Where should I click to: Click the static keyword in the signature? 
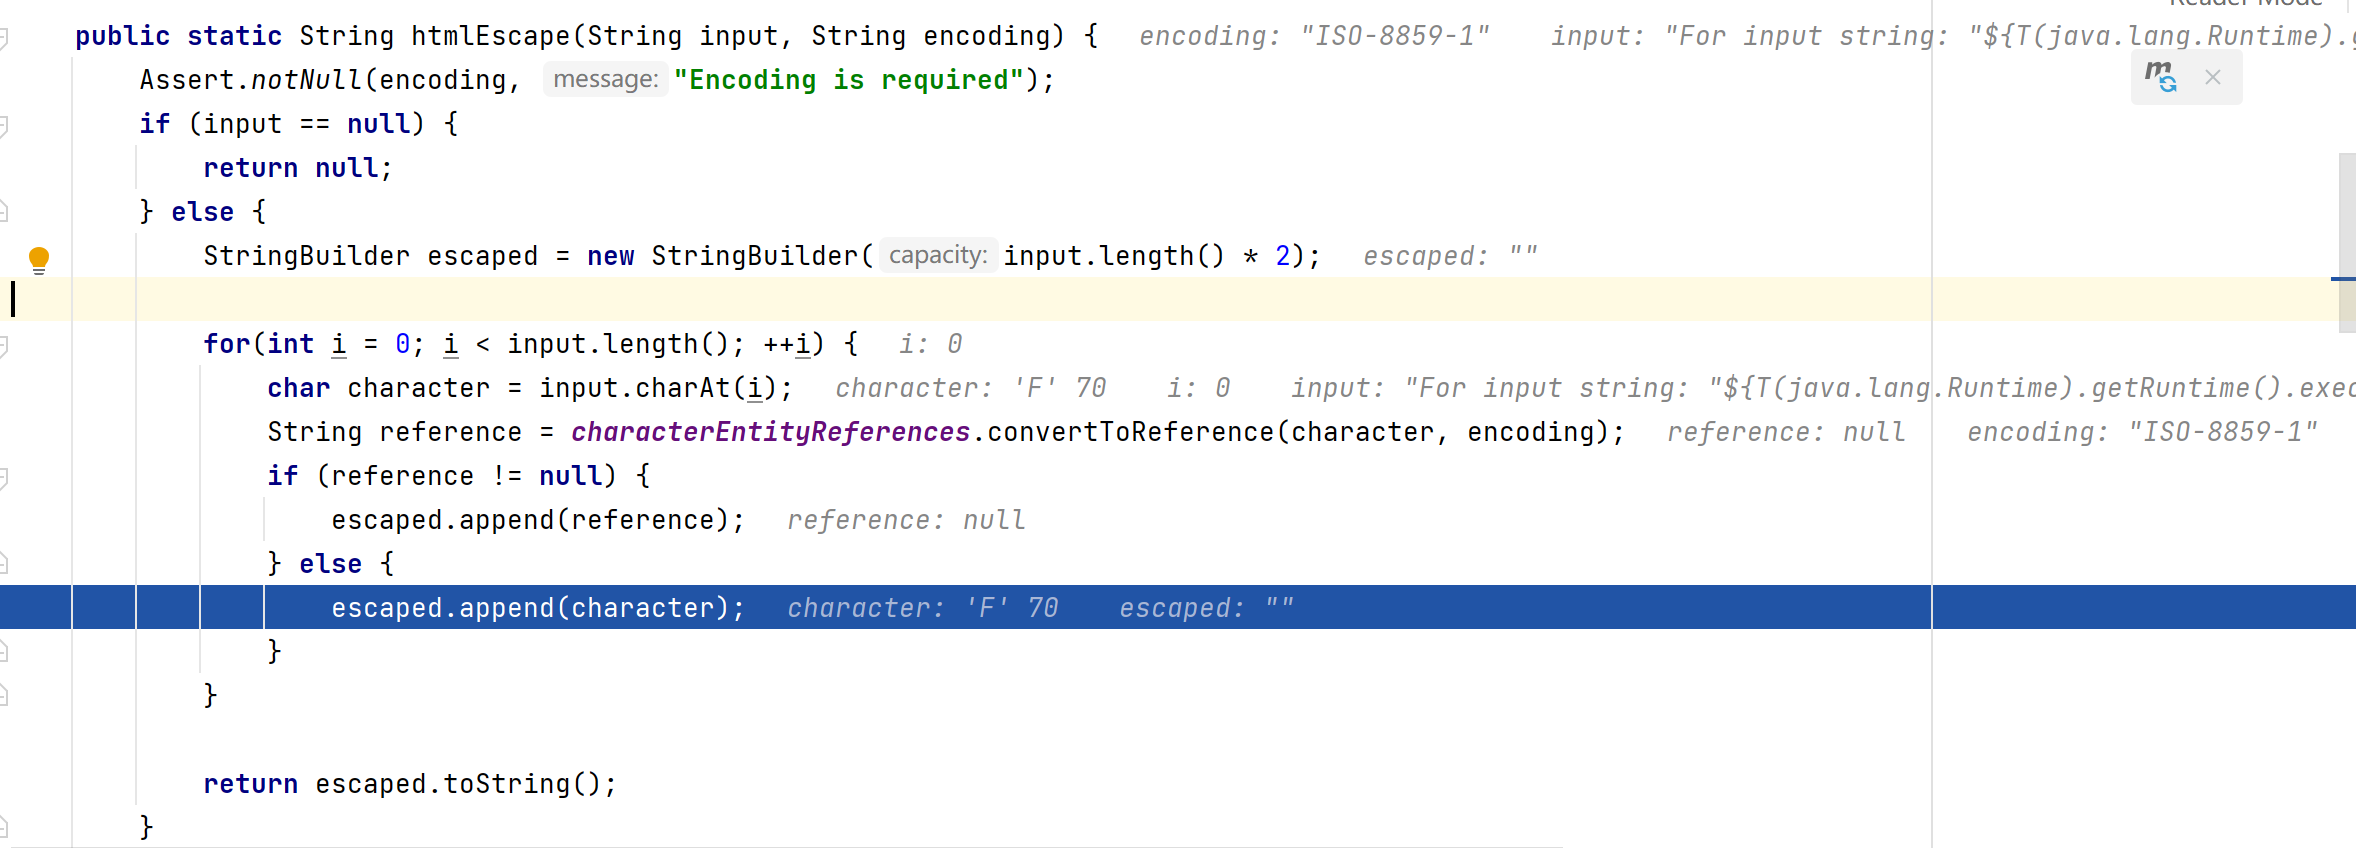(x=234, y=36)
